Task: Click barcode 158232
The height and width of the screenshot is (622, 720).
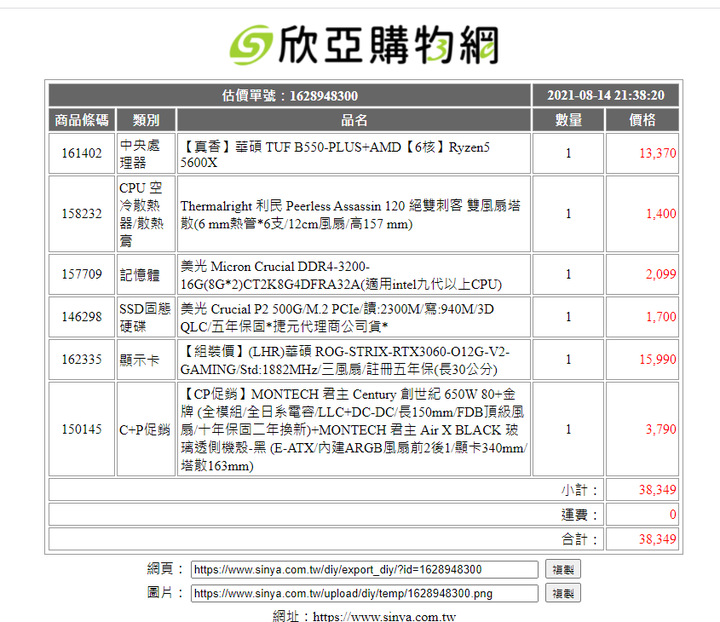Action: pos(82,214)
